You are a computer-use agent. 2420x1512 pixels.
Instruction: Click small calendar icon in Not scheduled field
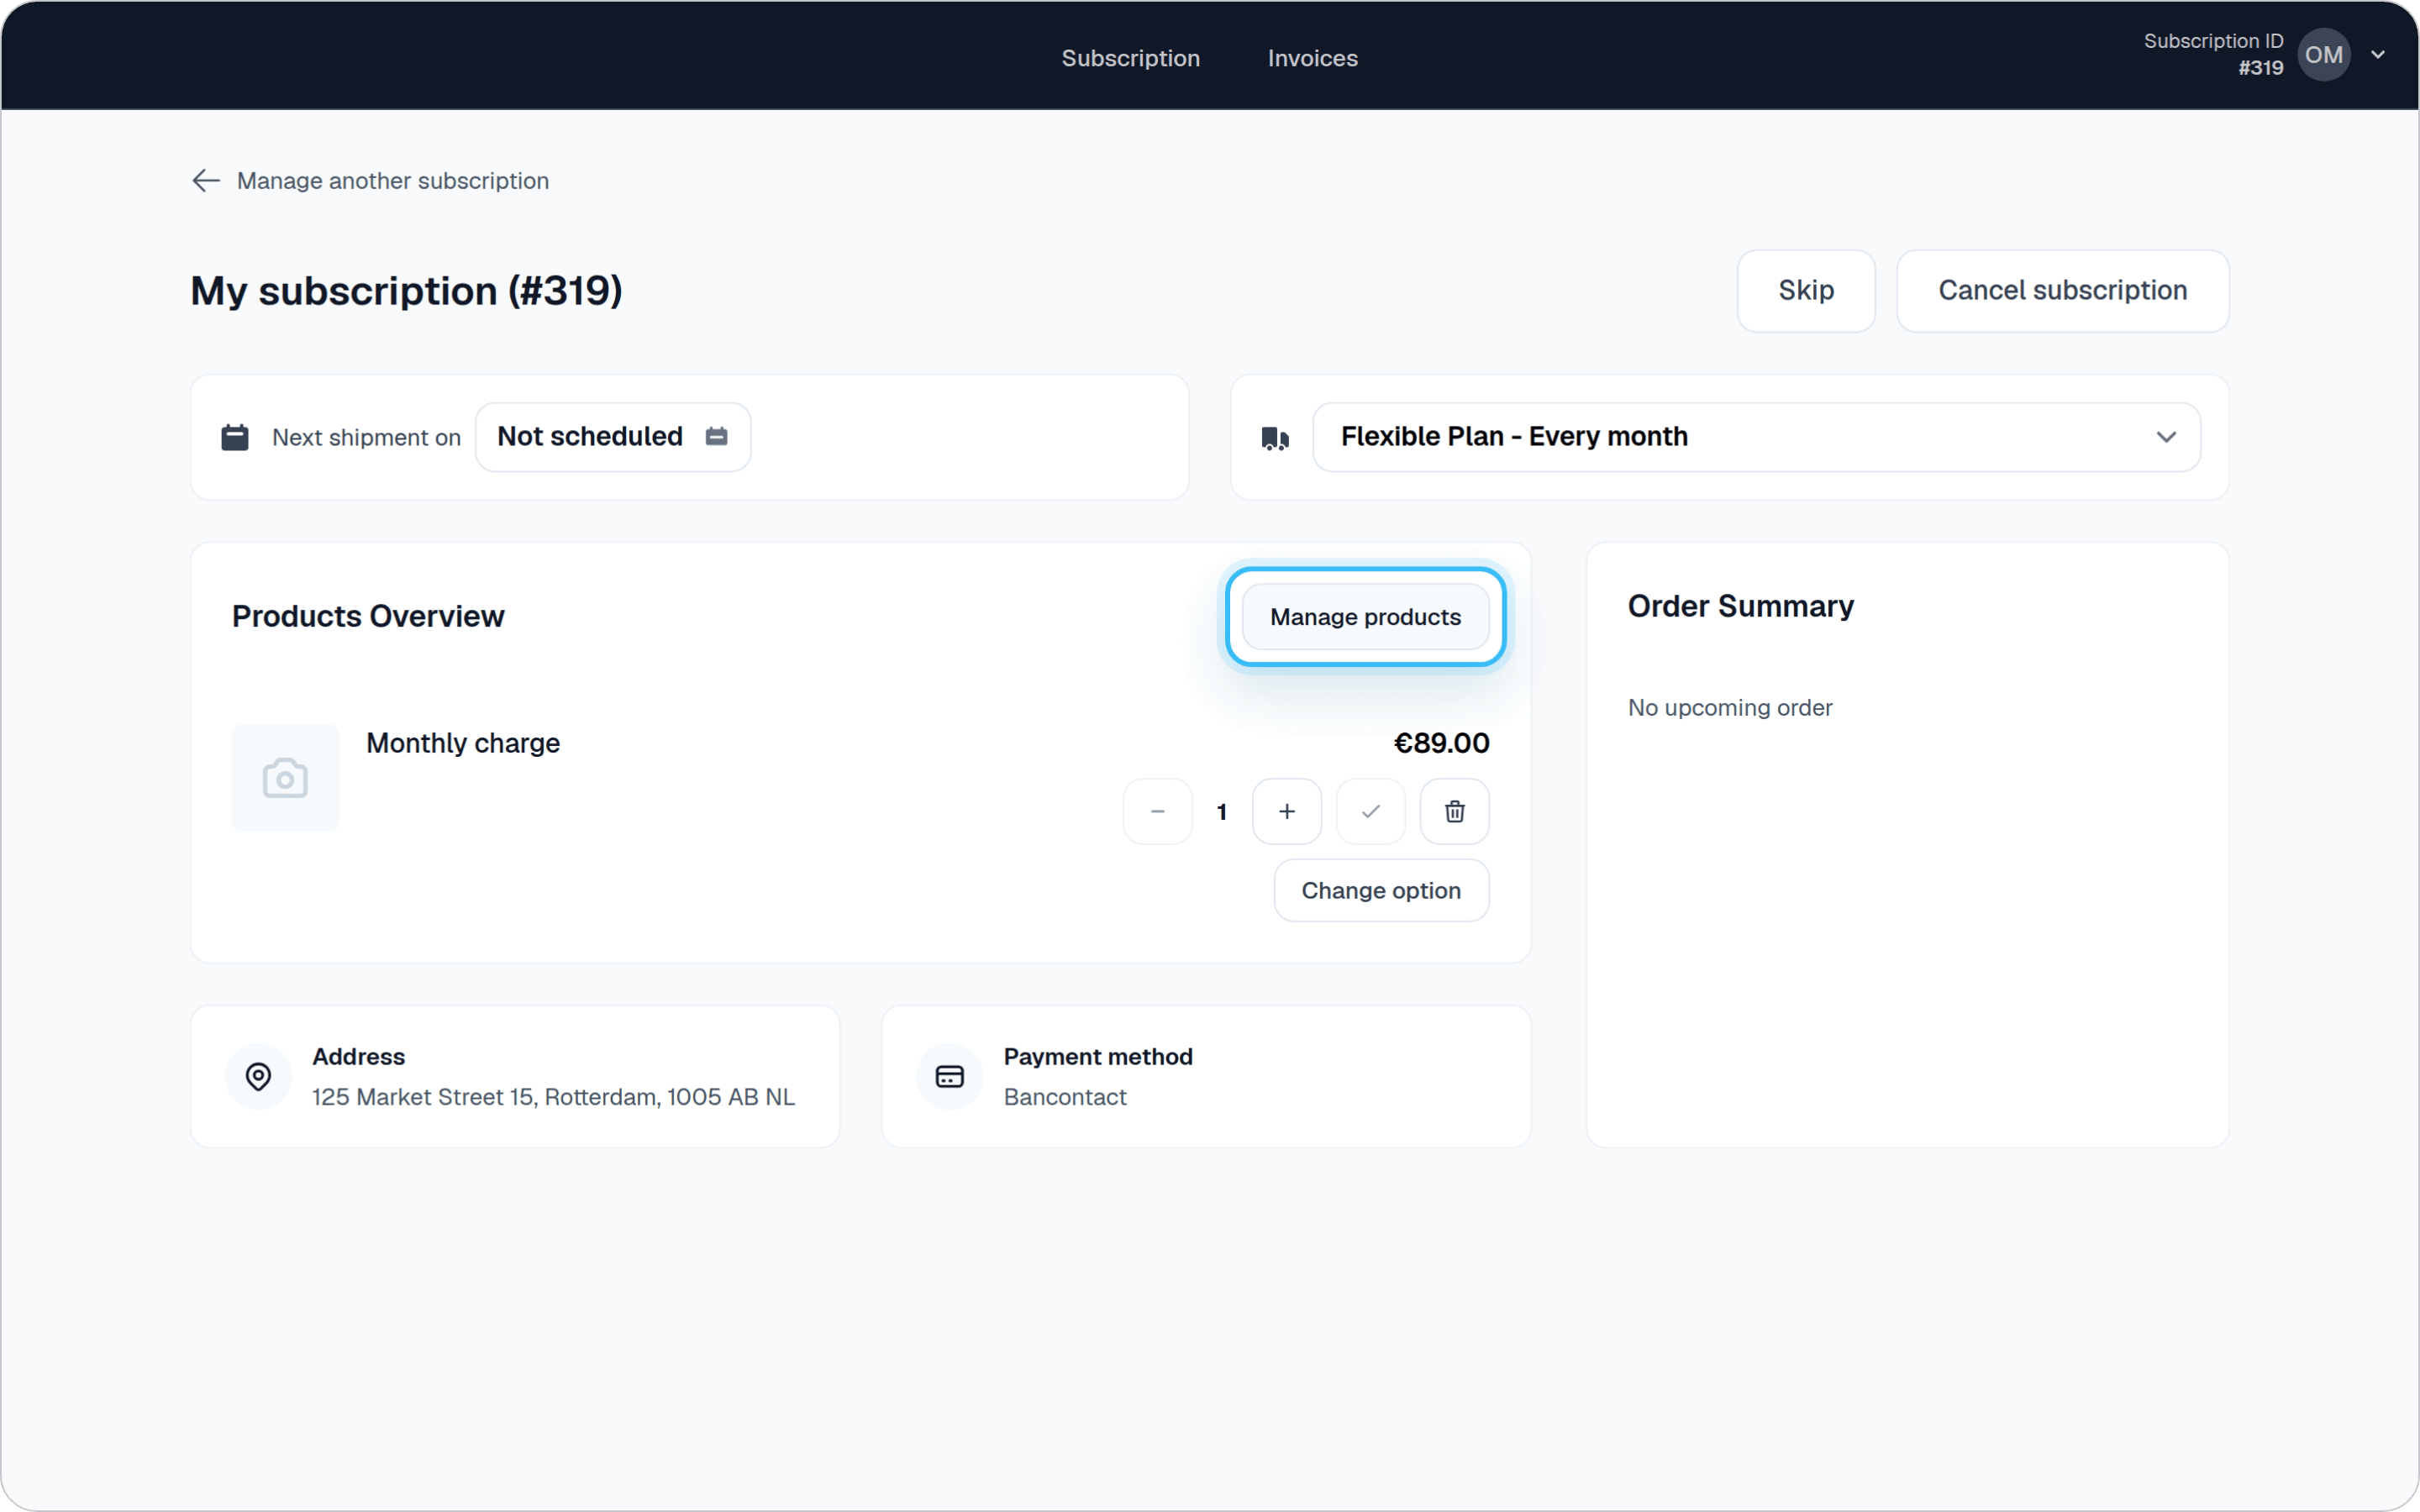[716, 436]
